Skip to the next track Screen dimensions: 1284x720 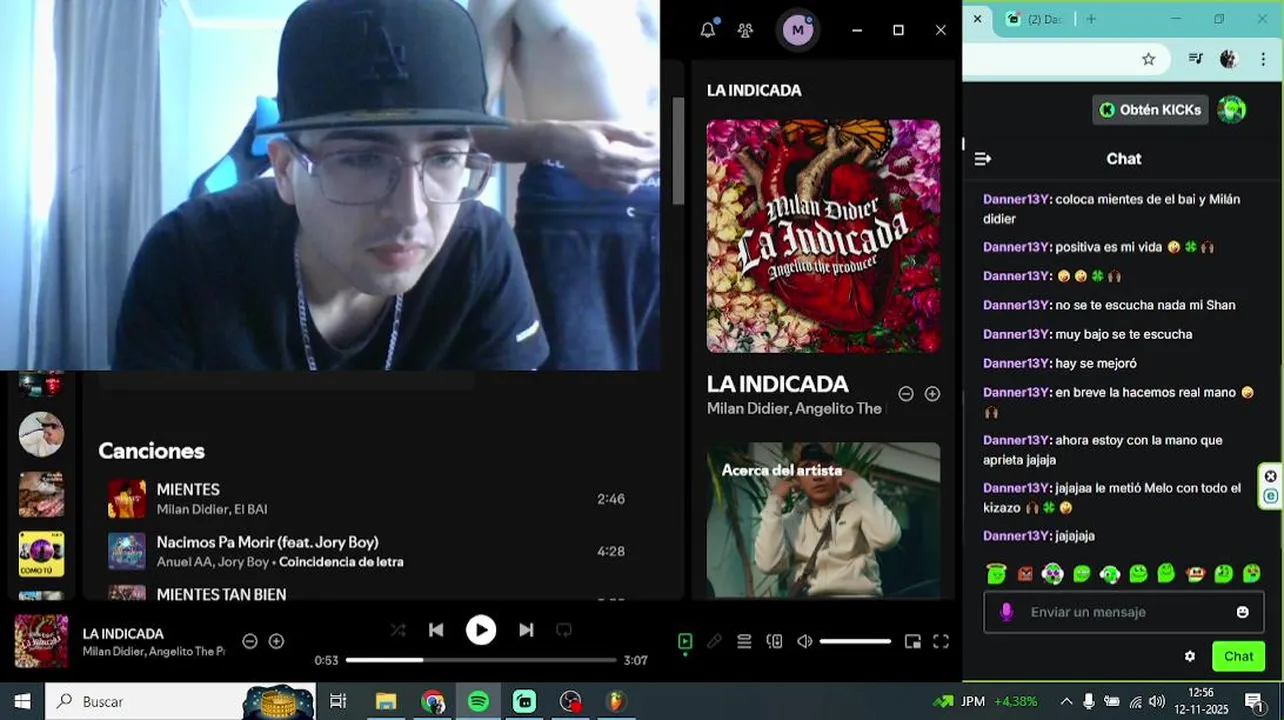point(526,630)
